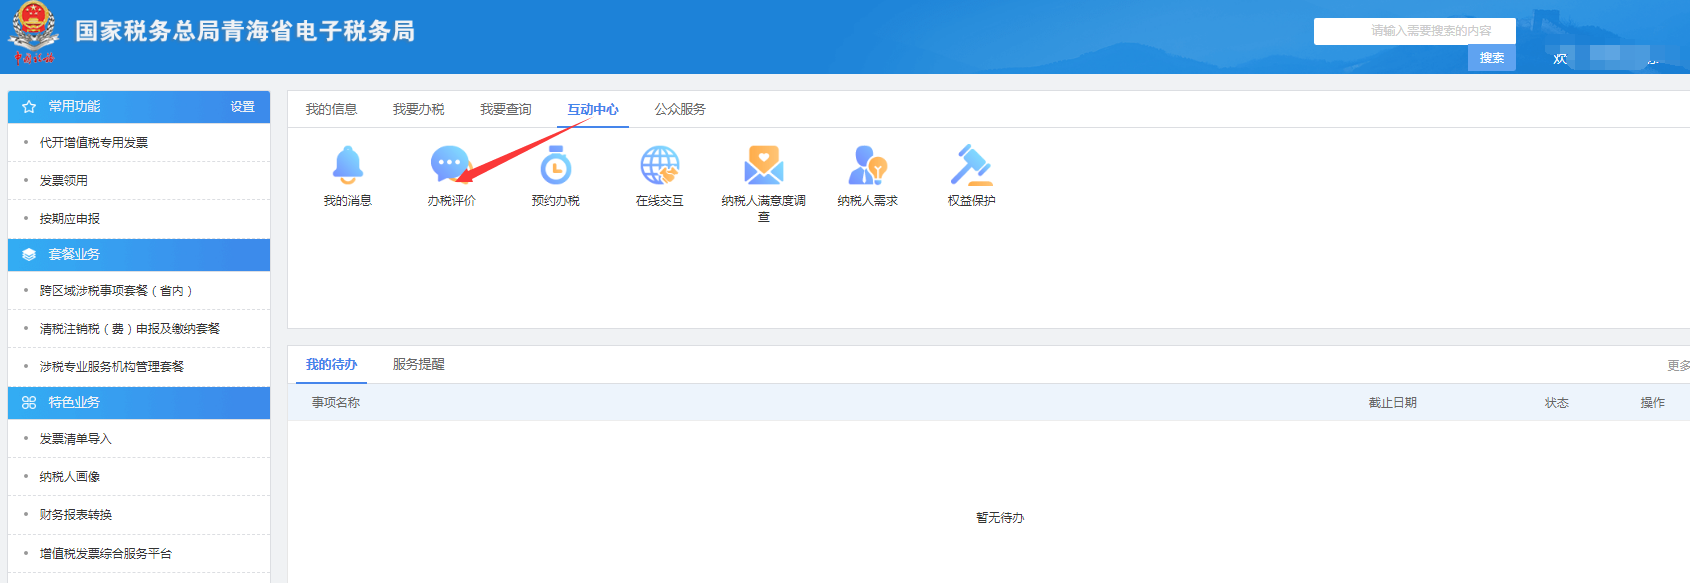Screen dimensions: 1690x583
Task: Open 纳税人画像 in sidebar
Action: pyautogui.click(x=70, y=477)
